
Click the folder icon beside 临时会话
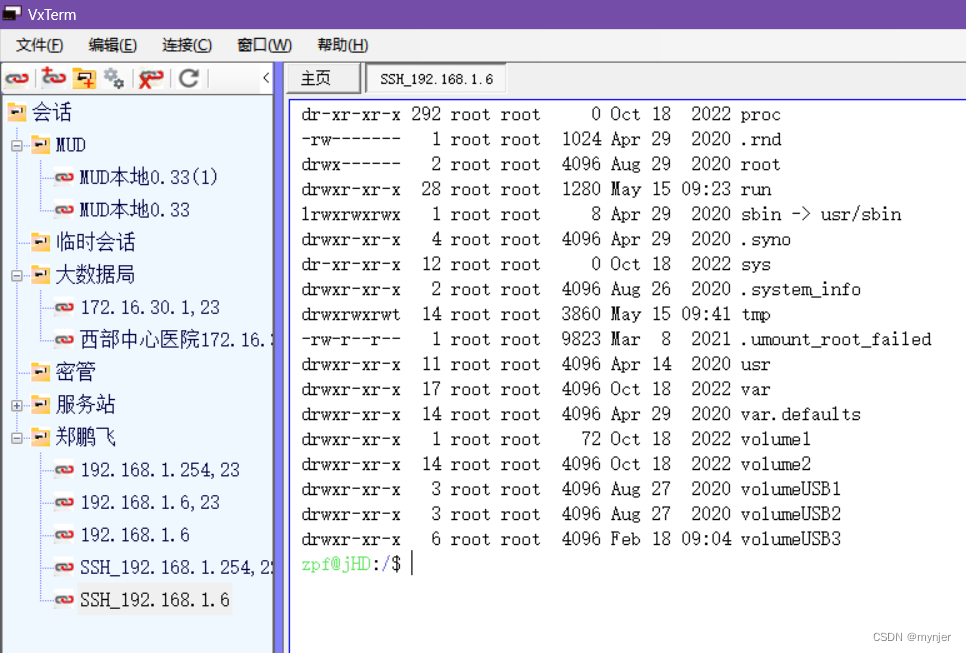pos(41,241)
